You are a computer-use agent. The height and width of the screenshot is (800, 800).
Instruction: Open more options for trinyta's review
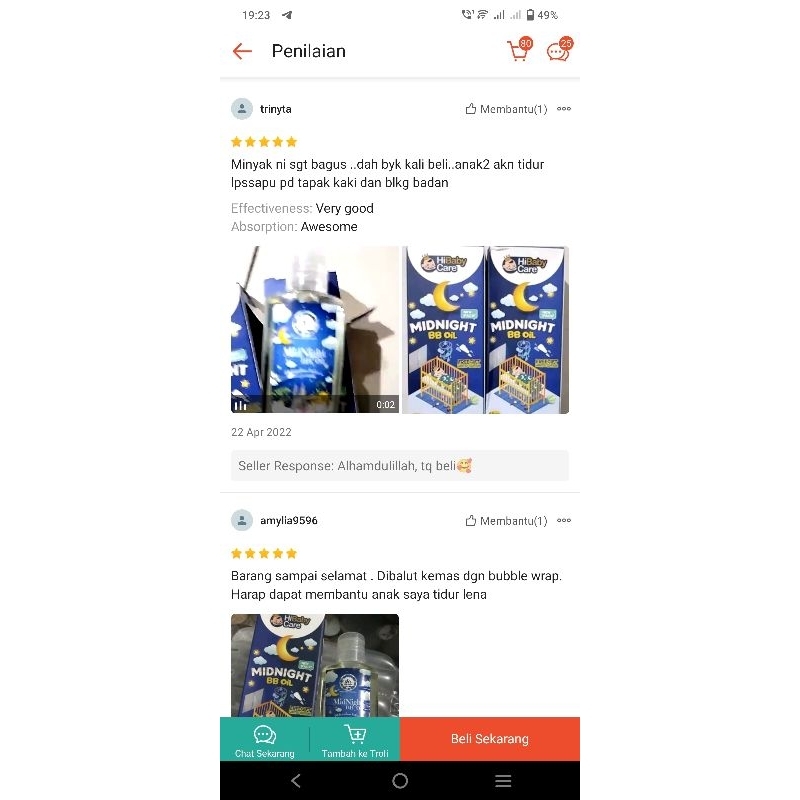[x=564, y=109]
